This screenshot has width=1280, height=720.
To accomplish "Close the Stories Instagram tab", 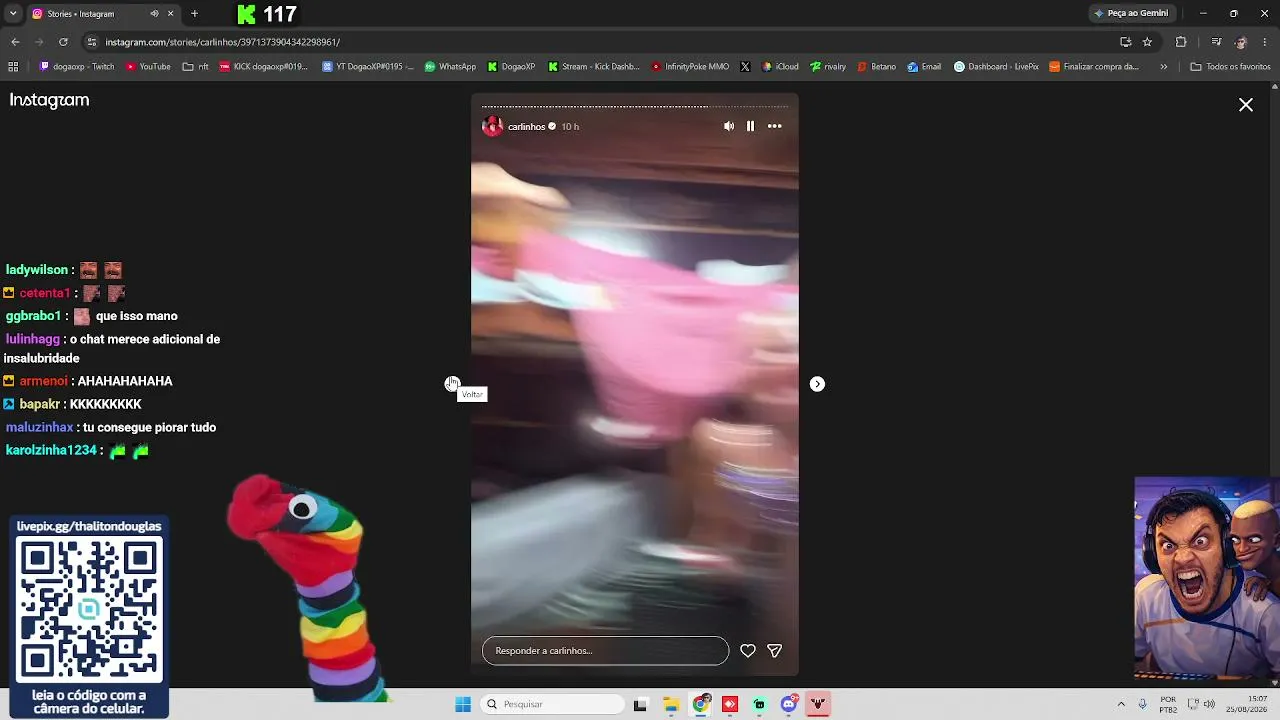I will click(x=171, y=14).
